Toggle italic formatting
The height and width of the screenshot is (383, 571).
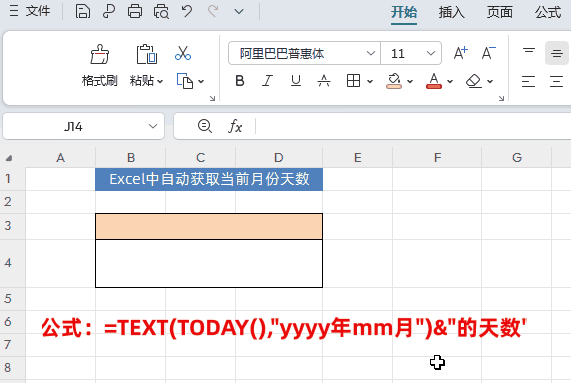pyautogui.click(x=267, y=81)
